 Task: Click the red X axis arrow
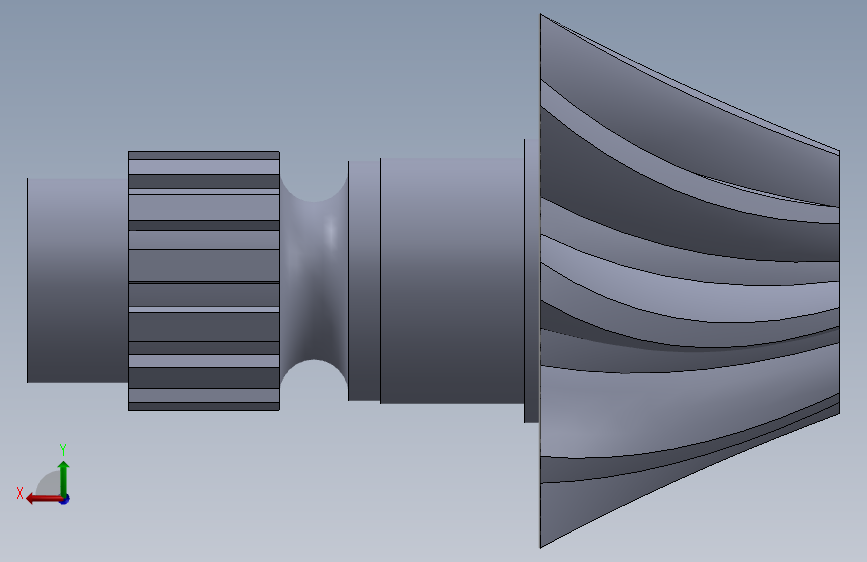coord(44,499)
